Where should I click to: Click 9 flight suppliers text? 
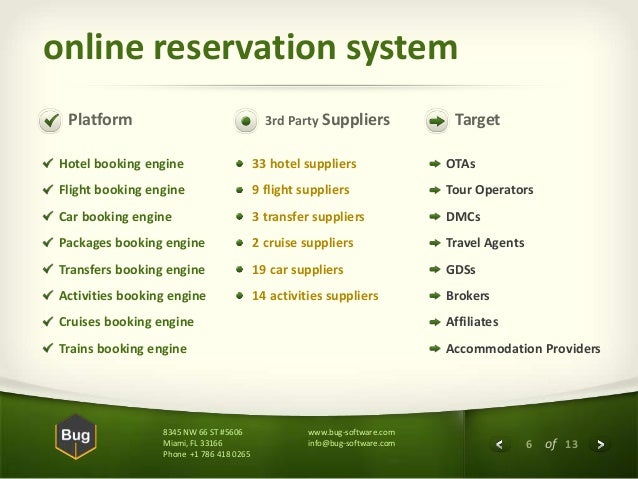[300, 190]
